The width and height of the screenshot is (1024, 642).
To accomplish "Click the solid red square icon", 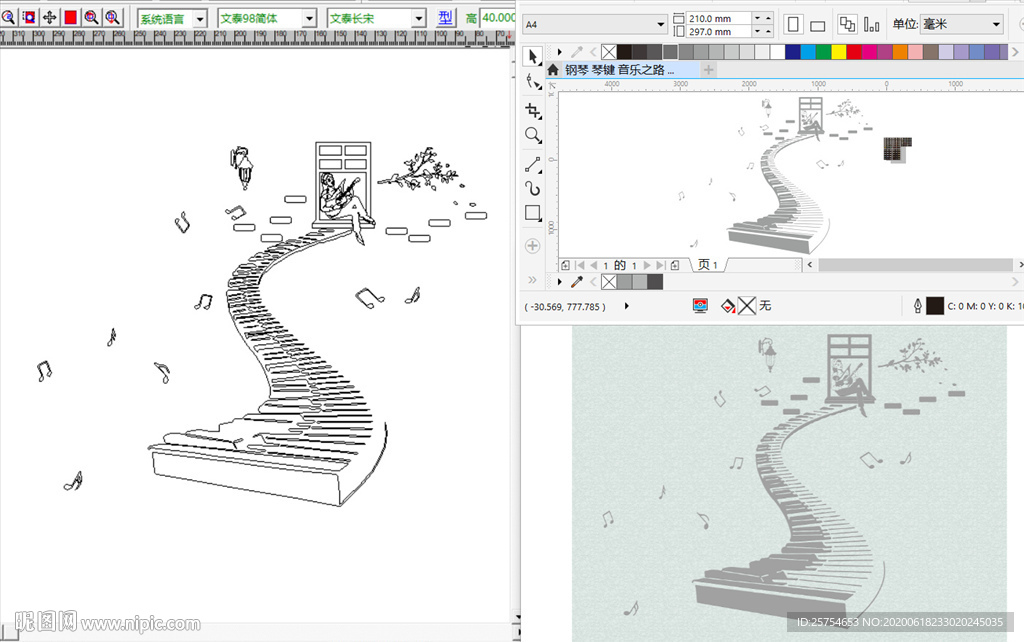I will [71, 17].
